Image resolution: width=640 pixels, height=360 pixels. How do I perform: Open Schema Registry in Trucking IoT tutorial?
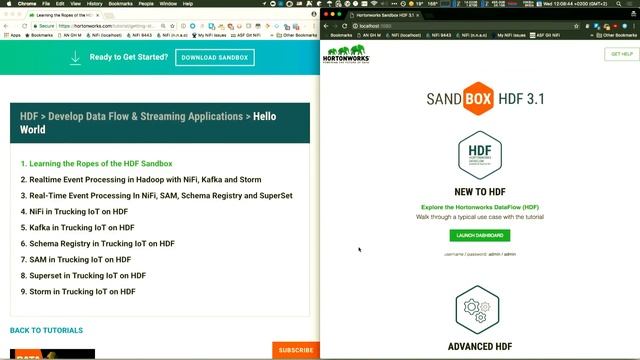(102, 244)
